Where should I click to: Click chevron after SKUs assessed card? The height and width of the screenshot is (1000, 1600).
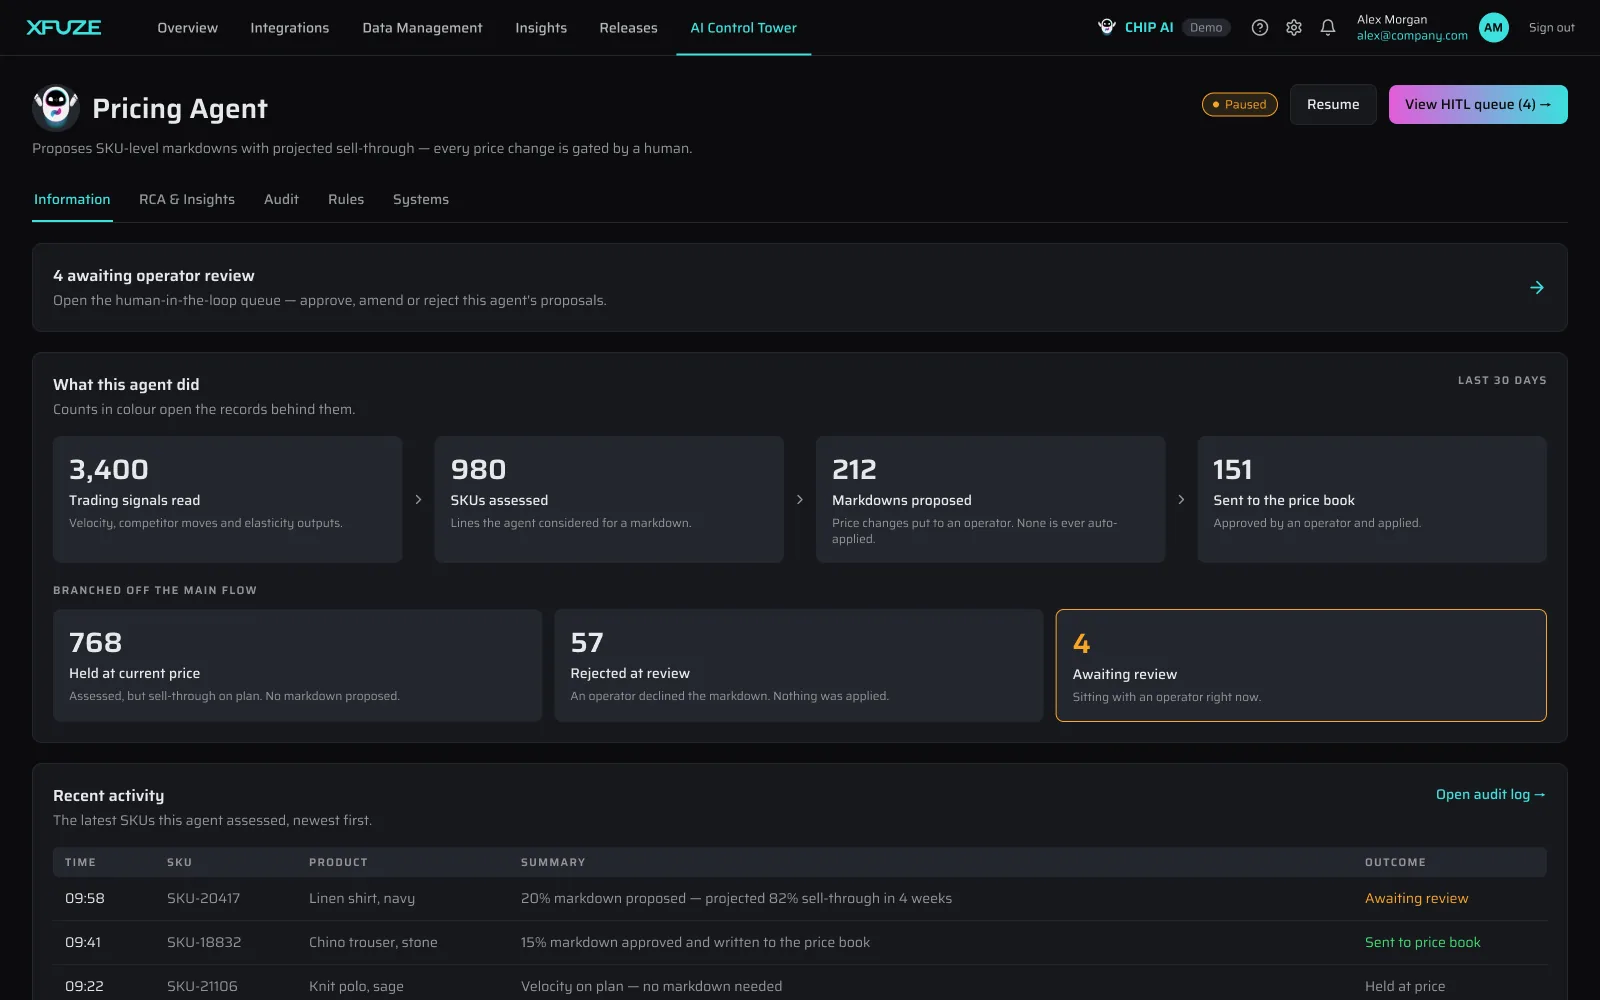pyautogui.click(x=800, y=499)
